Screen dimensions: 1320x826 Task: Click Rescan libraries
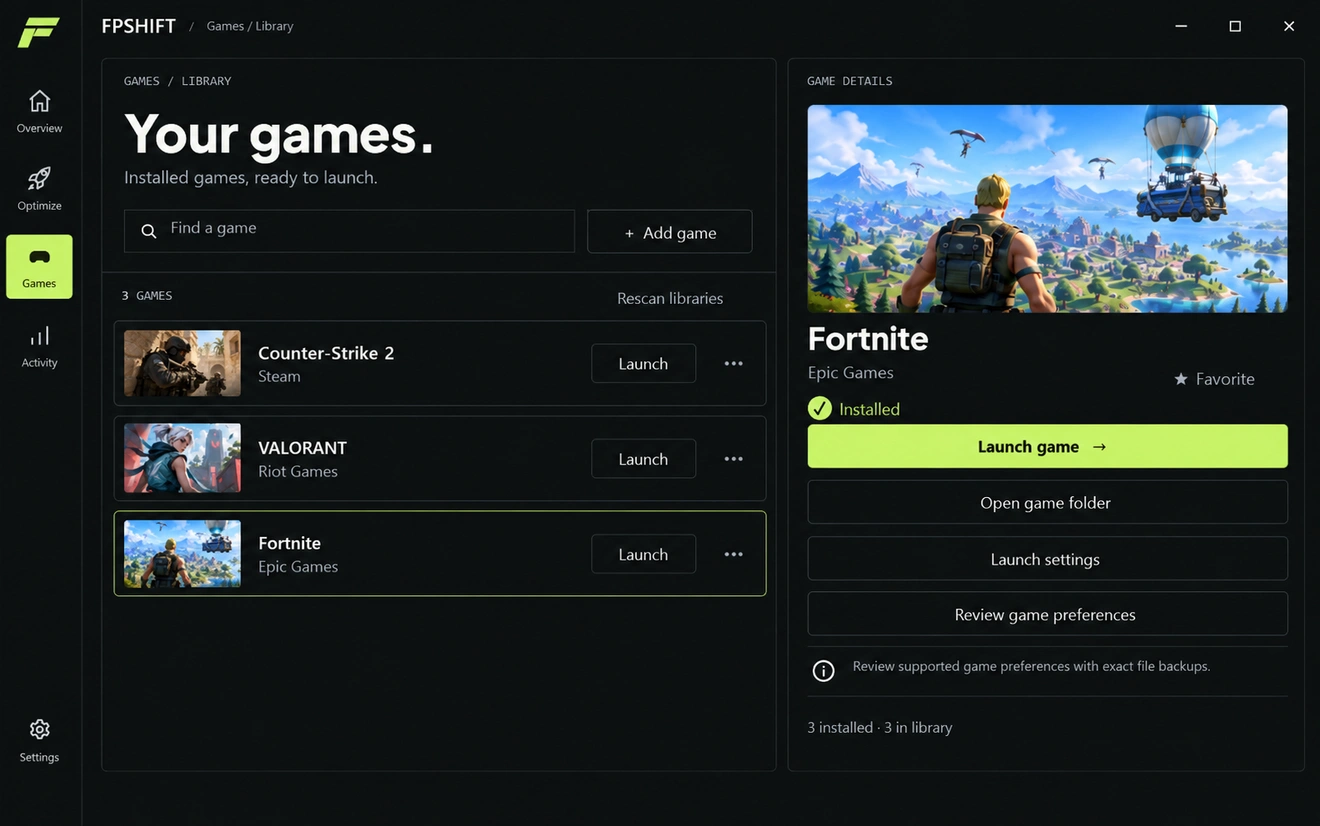(x=670, y=298)
